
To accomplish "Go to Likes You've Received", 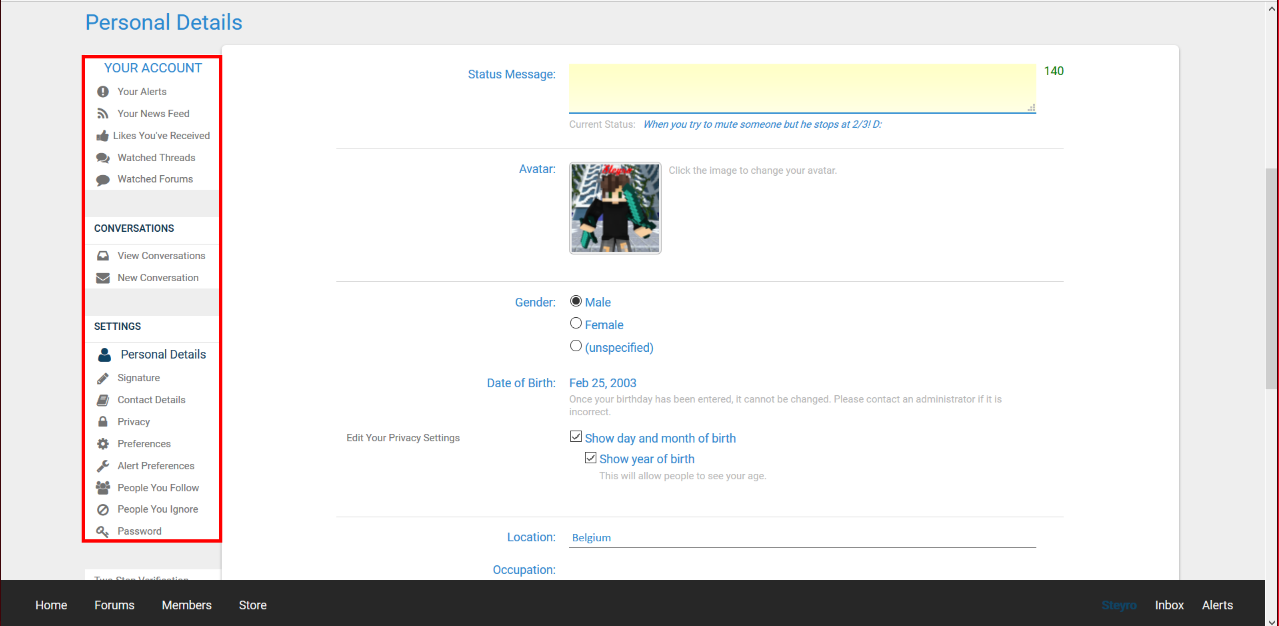I will click(161, 136).
